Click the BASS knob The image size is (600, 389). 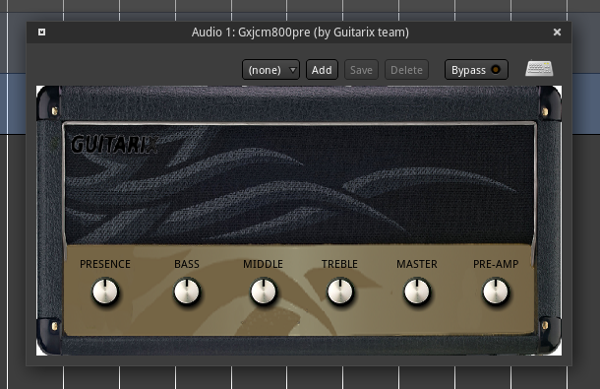coord(187,291)
